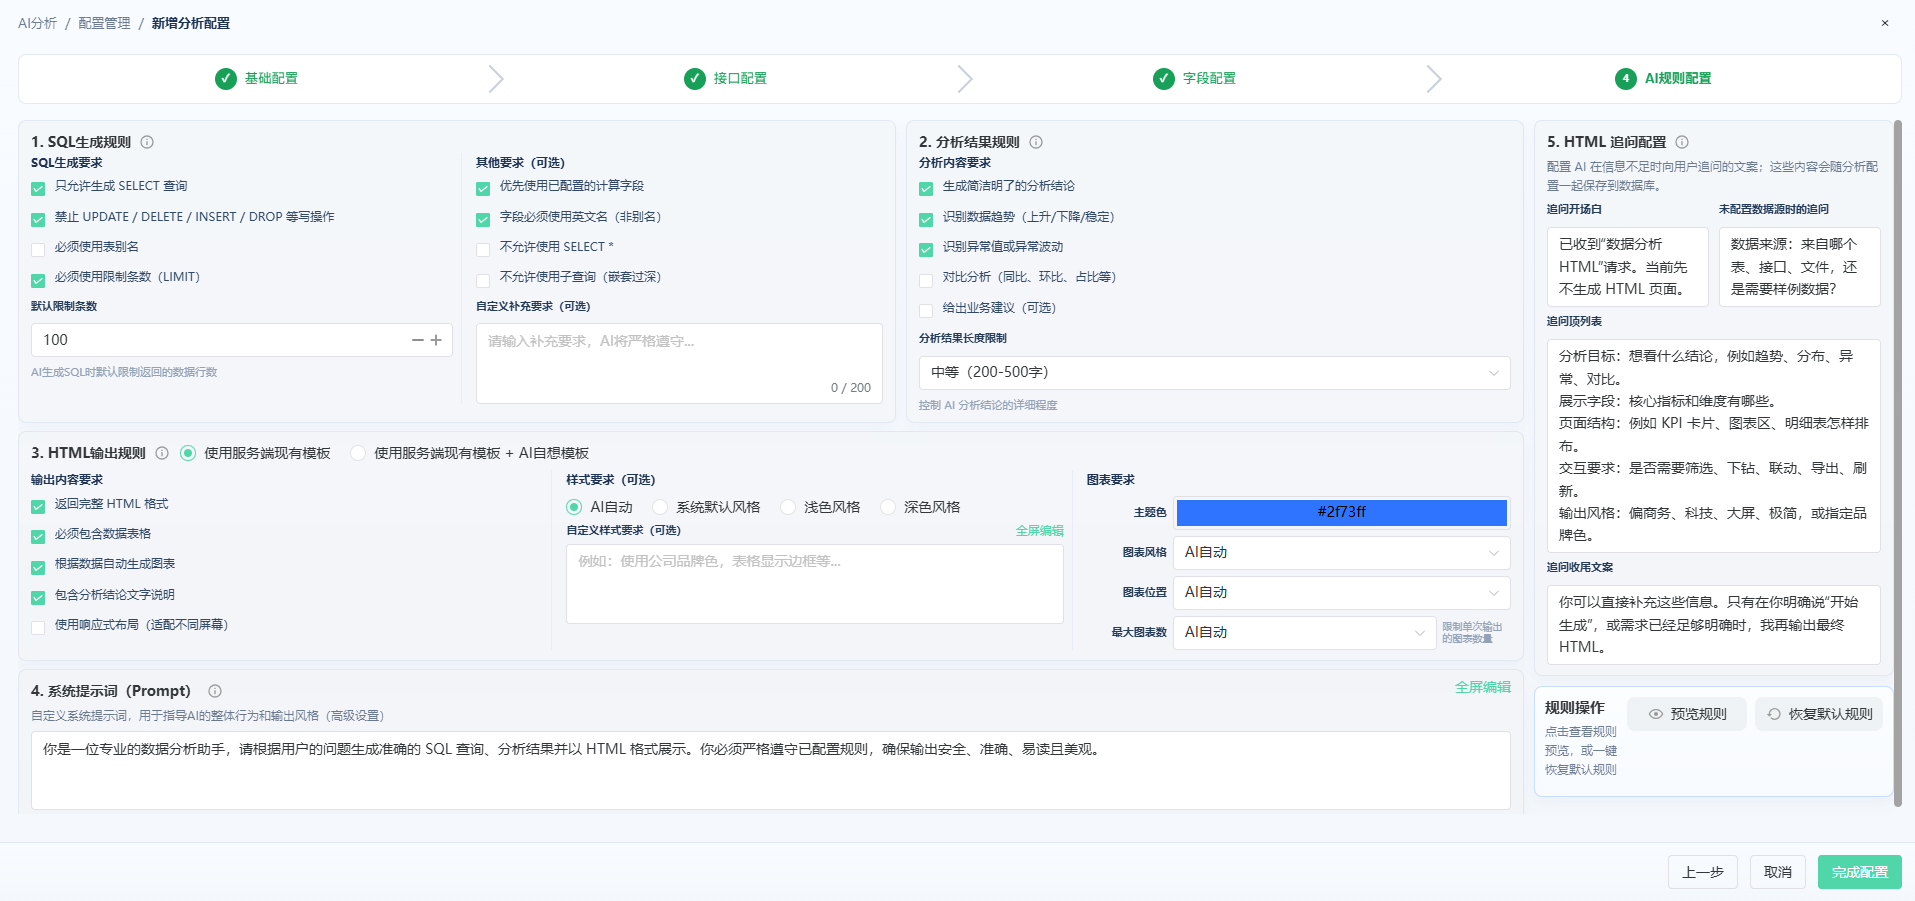Enable 对比分析 (同比、环比、占比等) checkbox
This screenshot has width=1915, height=901.
926,280
